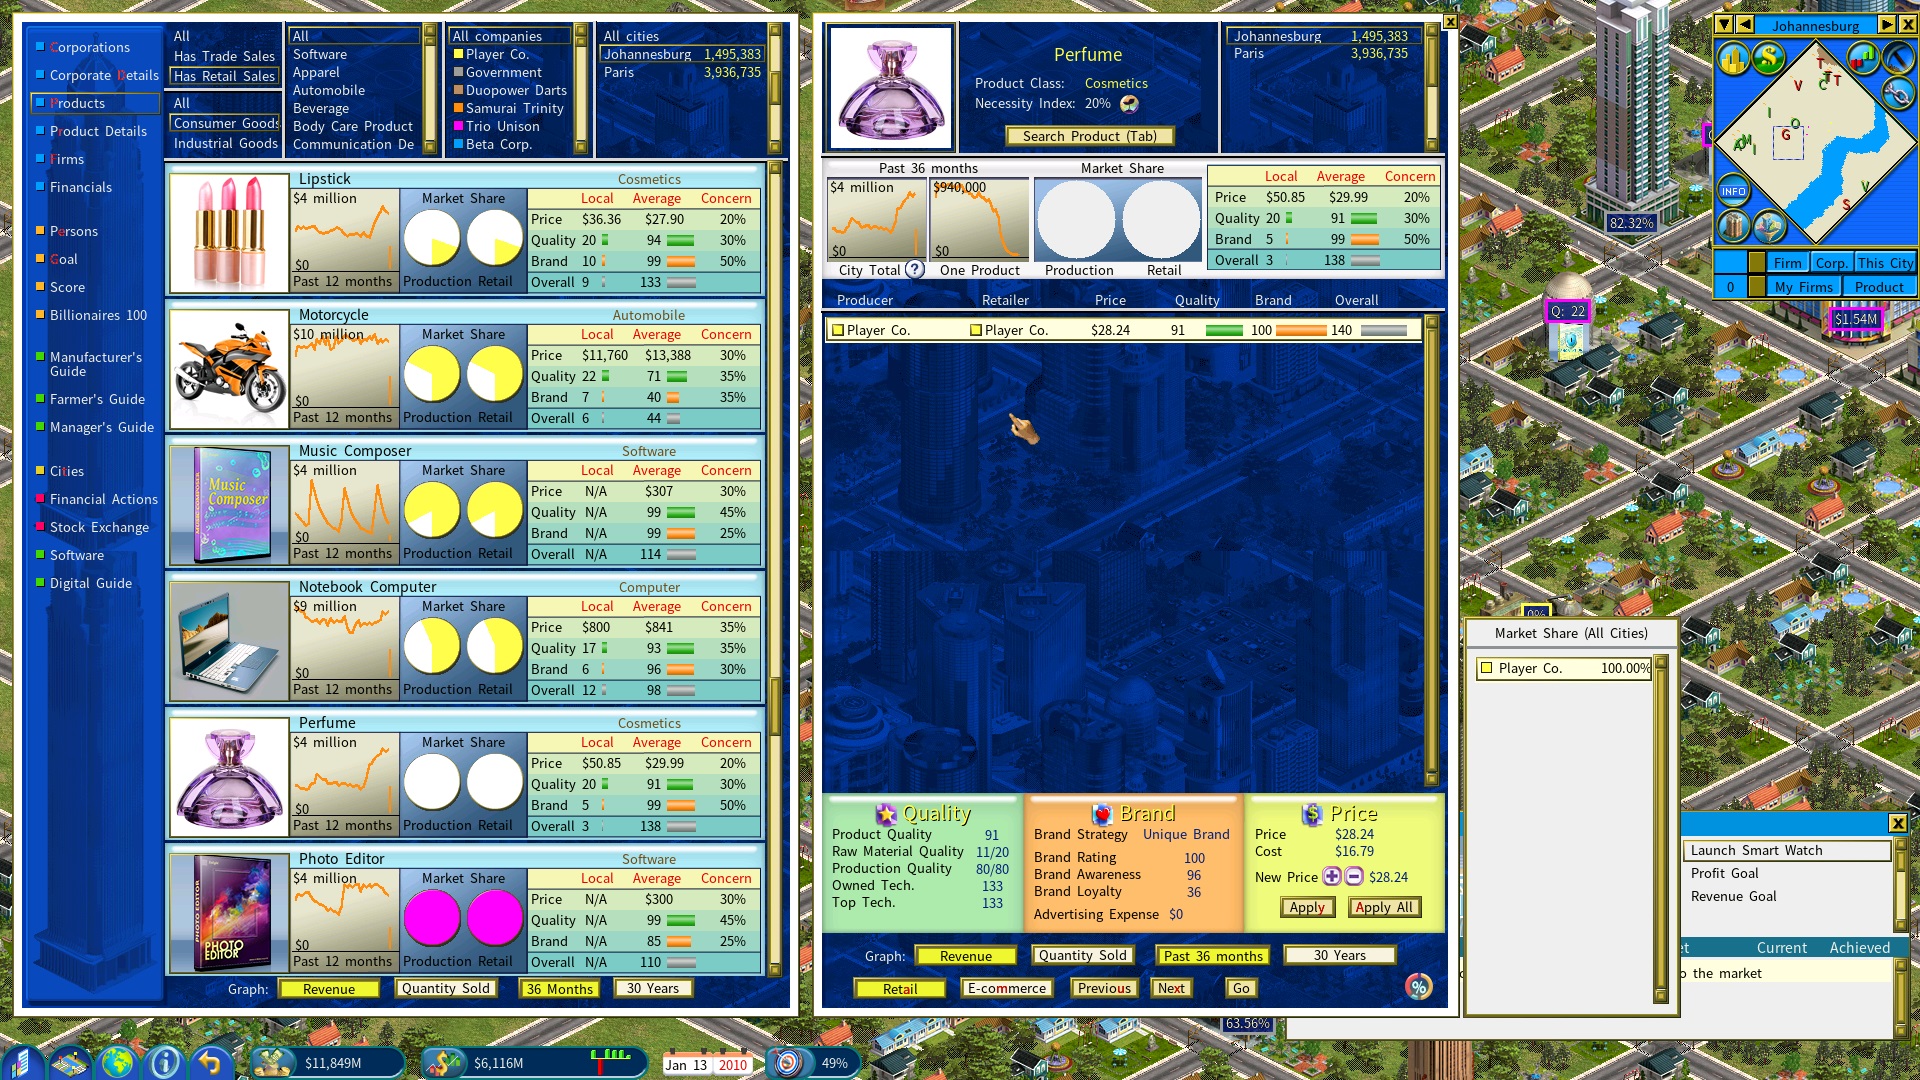
Task: Open the build menu icon in bottom bar
Action: click(22, 1062)
